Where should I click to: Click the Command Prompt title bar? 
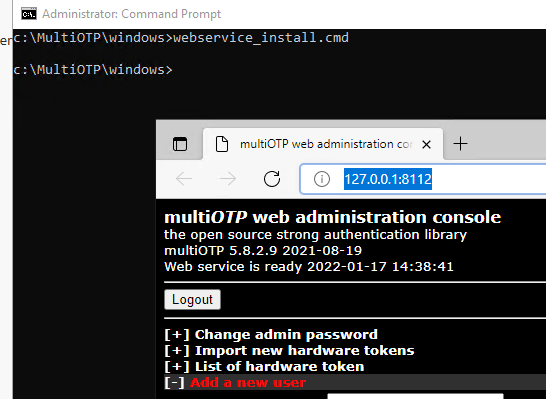click(x=279, y=14)
